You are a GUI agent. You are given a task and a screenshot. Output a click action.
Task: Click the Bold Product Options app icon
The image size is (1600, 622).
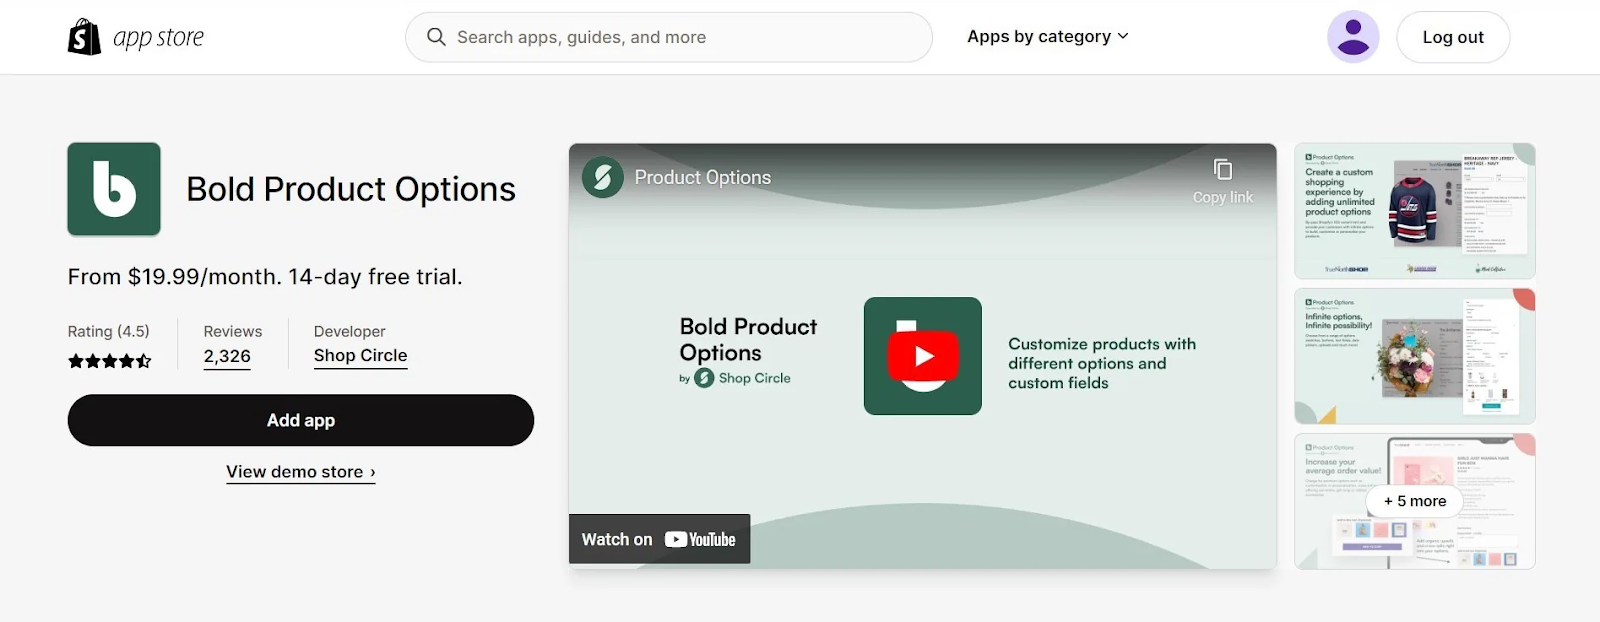coord(114,189)
